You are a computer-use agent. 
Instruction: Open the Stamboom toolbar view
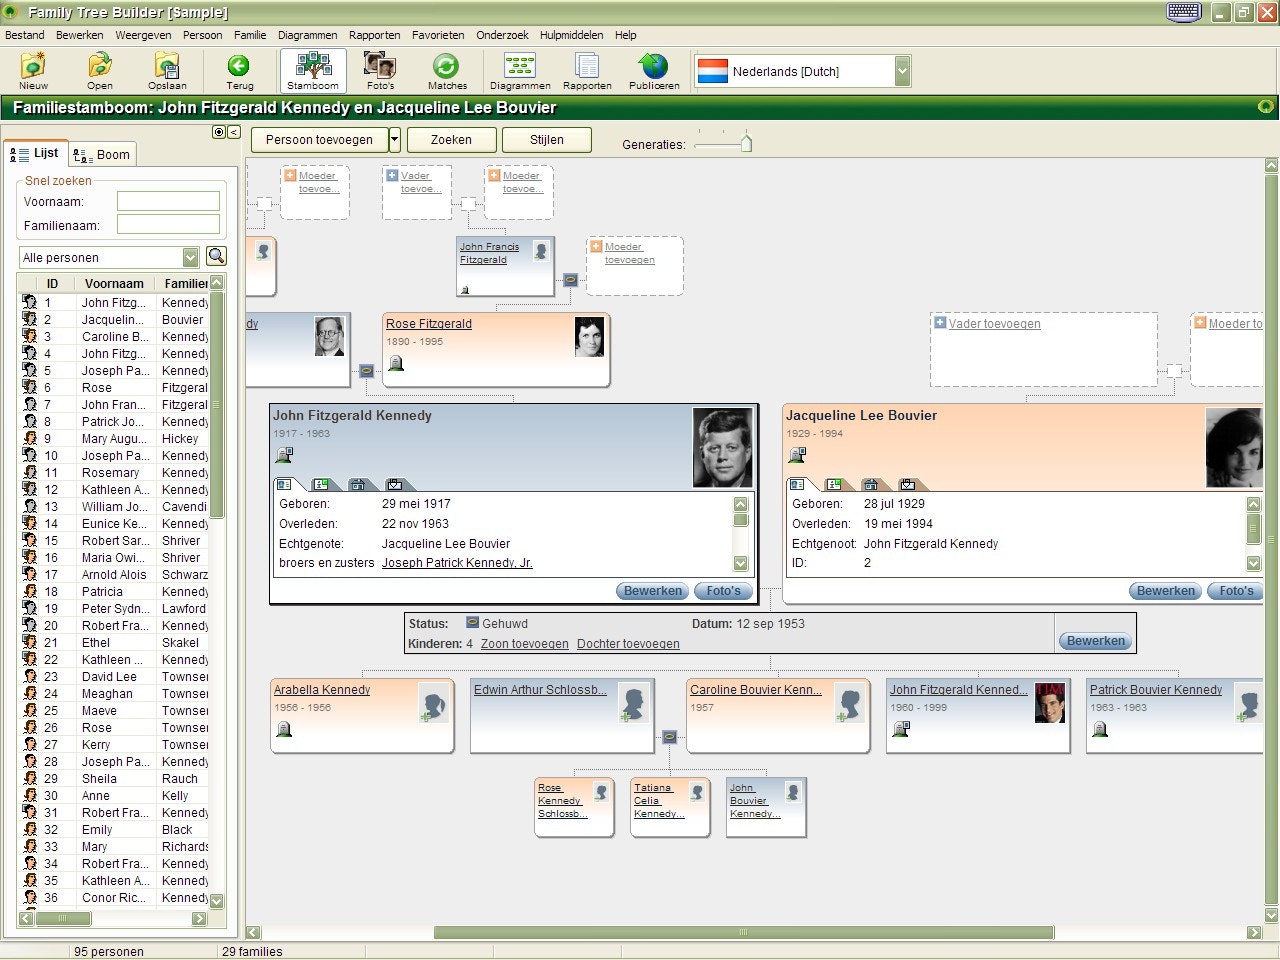pyautogui.click(x=312, y=70)
